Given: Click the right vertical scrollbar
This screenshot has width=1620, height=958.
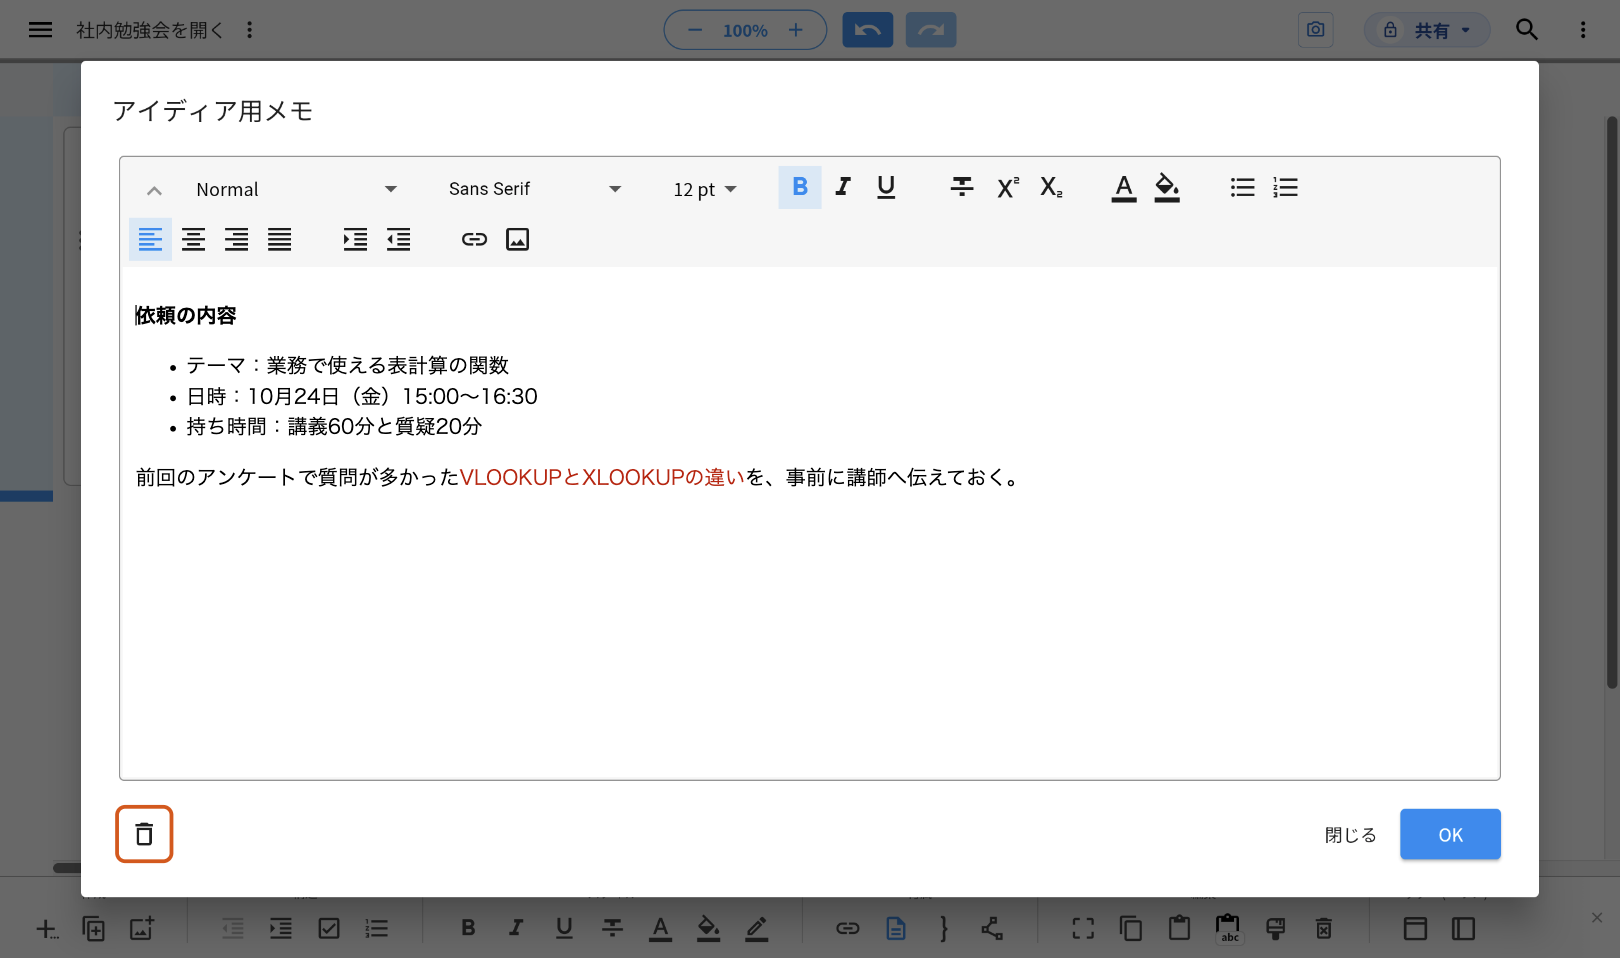Looking at the screenshot, I should pos(1612,402).
